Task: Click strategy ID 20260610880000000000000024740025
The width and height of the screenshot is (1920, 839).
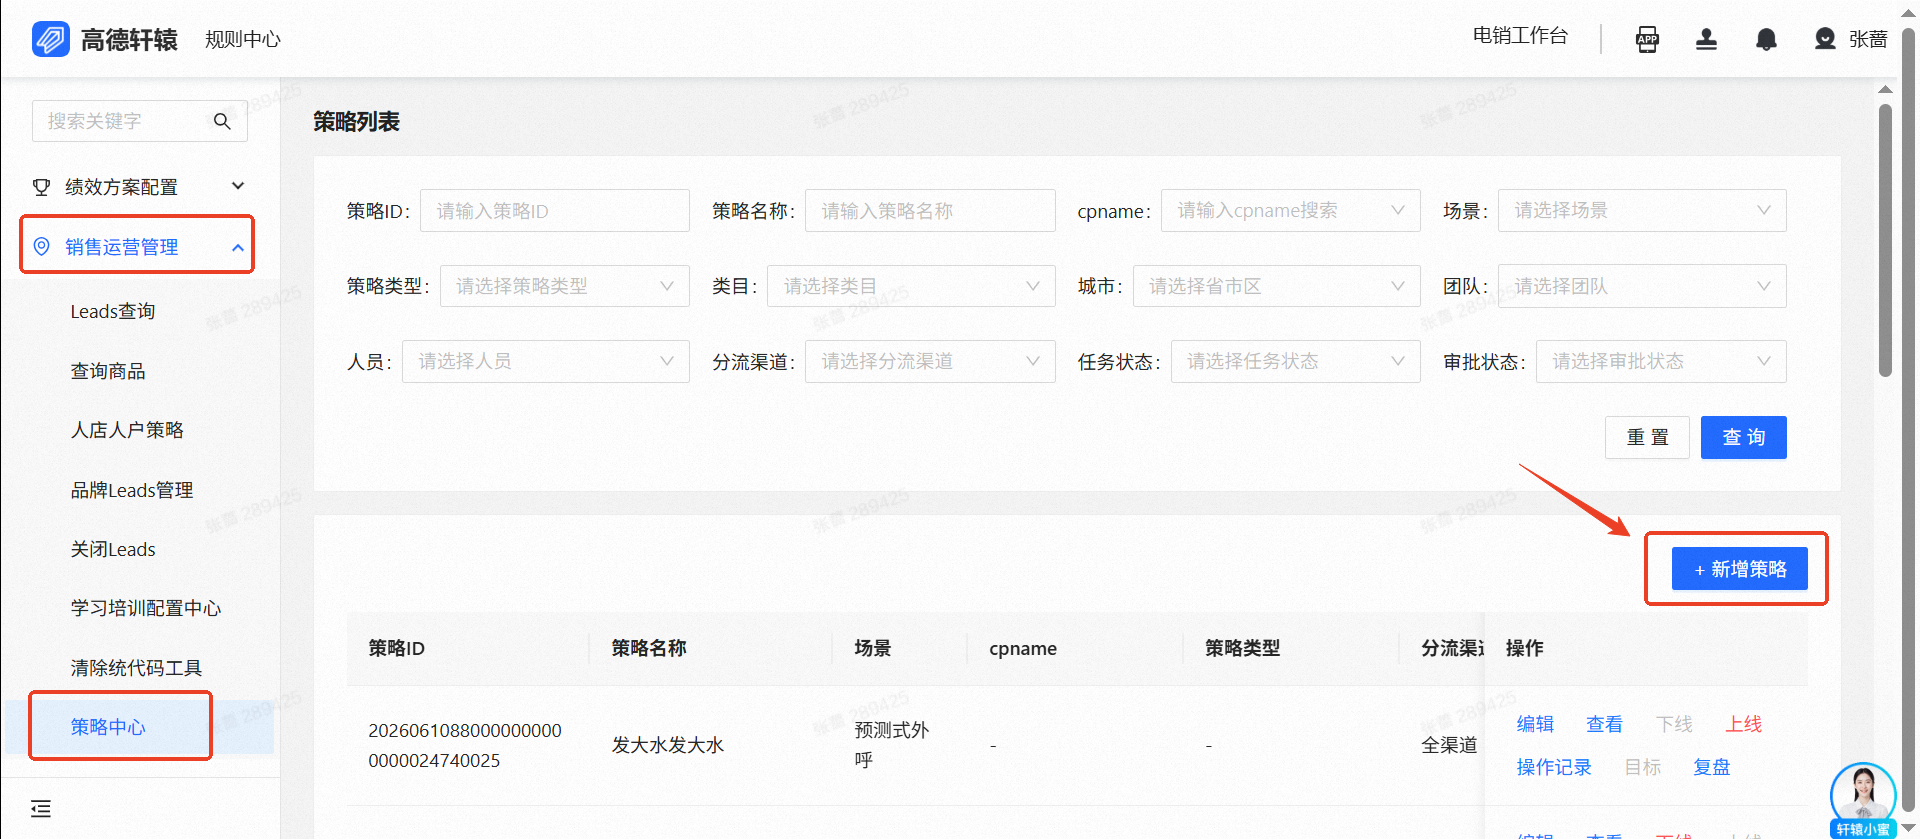Action: (x=465, y=745)
